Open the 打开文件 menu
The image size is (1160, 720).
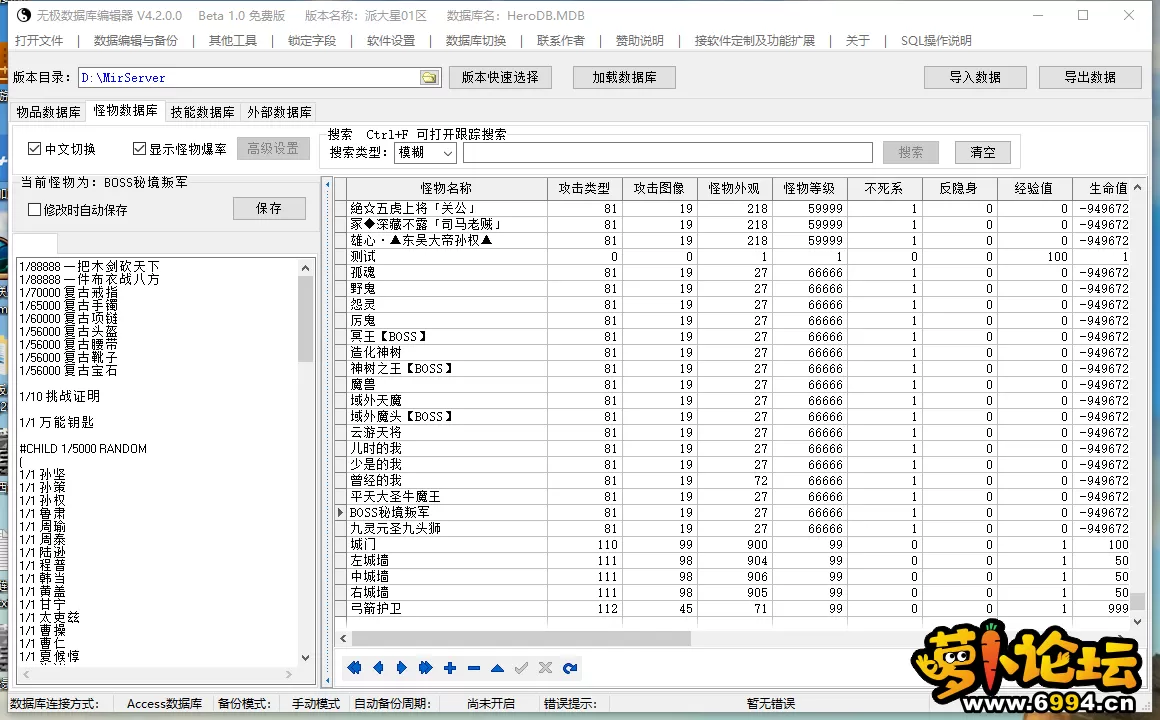[x=39, y=41]
